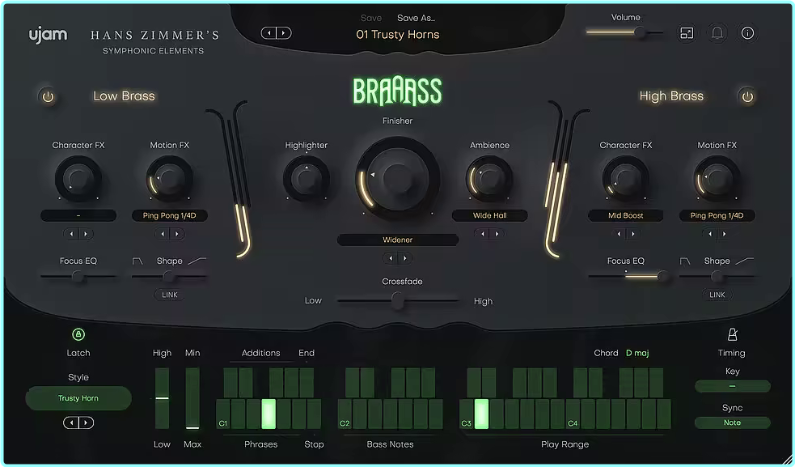Screen dimensions: 795x467
Task: Open High Brass Ping Pong 1/4D dropdown
Action: [x=717, y=215]
